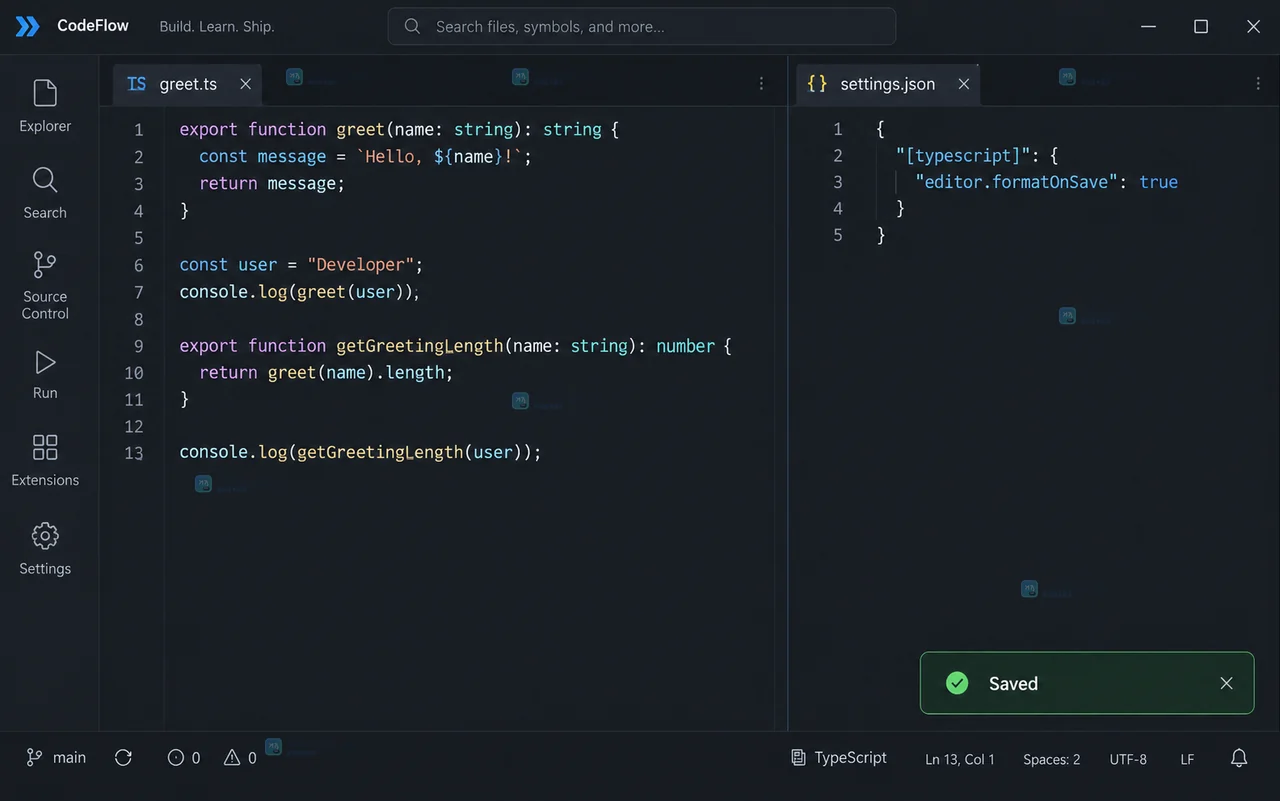Open the Source Control panel

(x=45, y=285)
